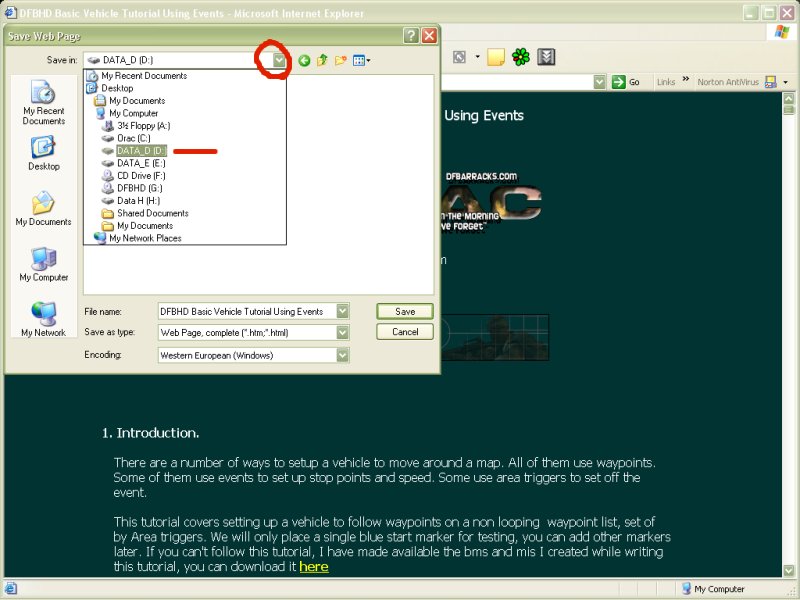Click the dialog Help question mark button
This screenshot has width=800, height=600.
411,35
